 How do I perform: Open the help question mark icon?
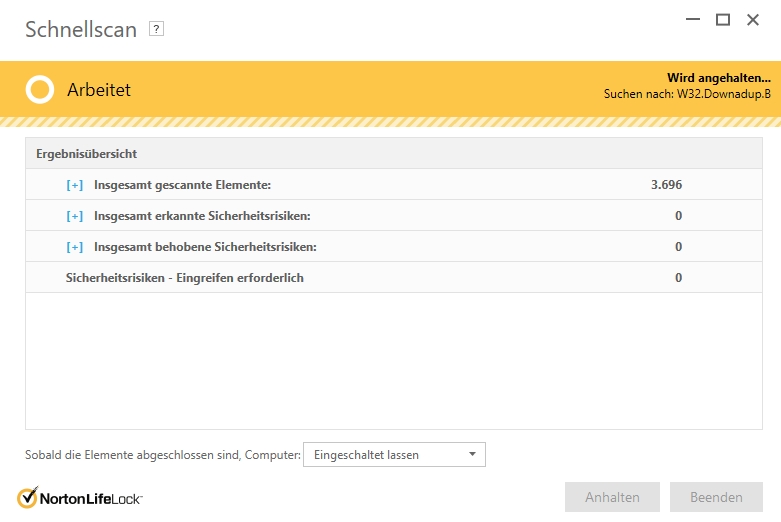tap(156, 29)
